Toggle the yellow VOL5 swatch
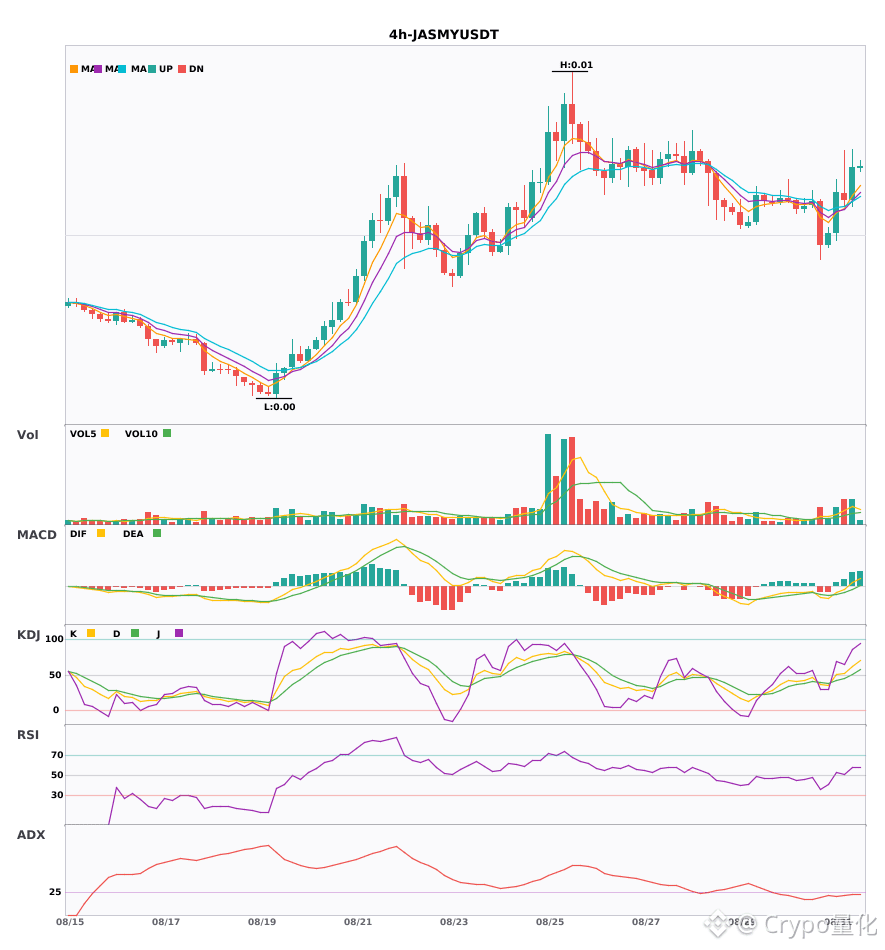This screenshot has height=950, width=885. coord(105,433)
